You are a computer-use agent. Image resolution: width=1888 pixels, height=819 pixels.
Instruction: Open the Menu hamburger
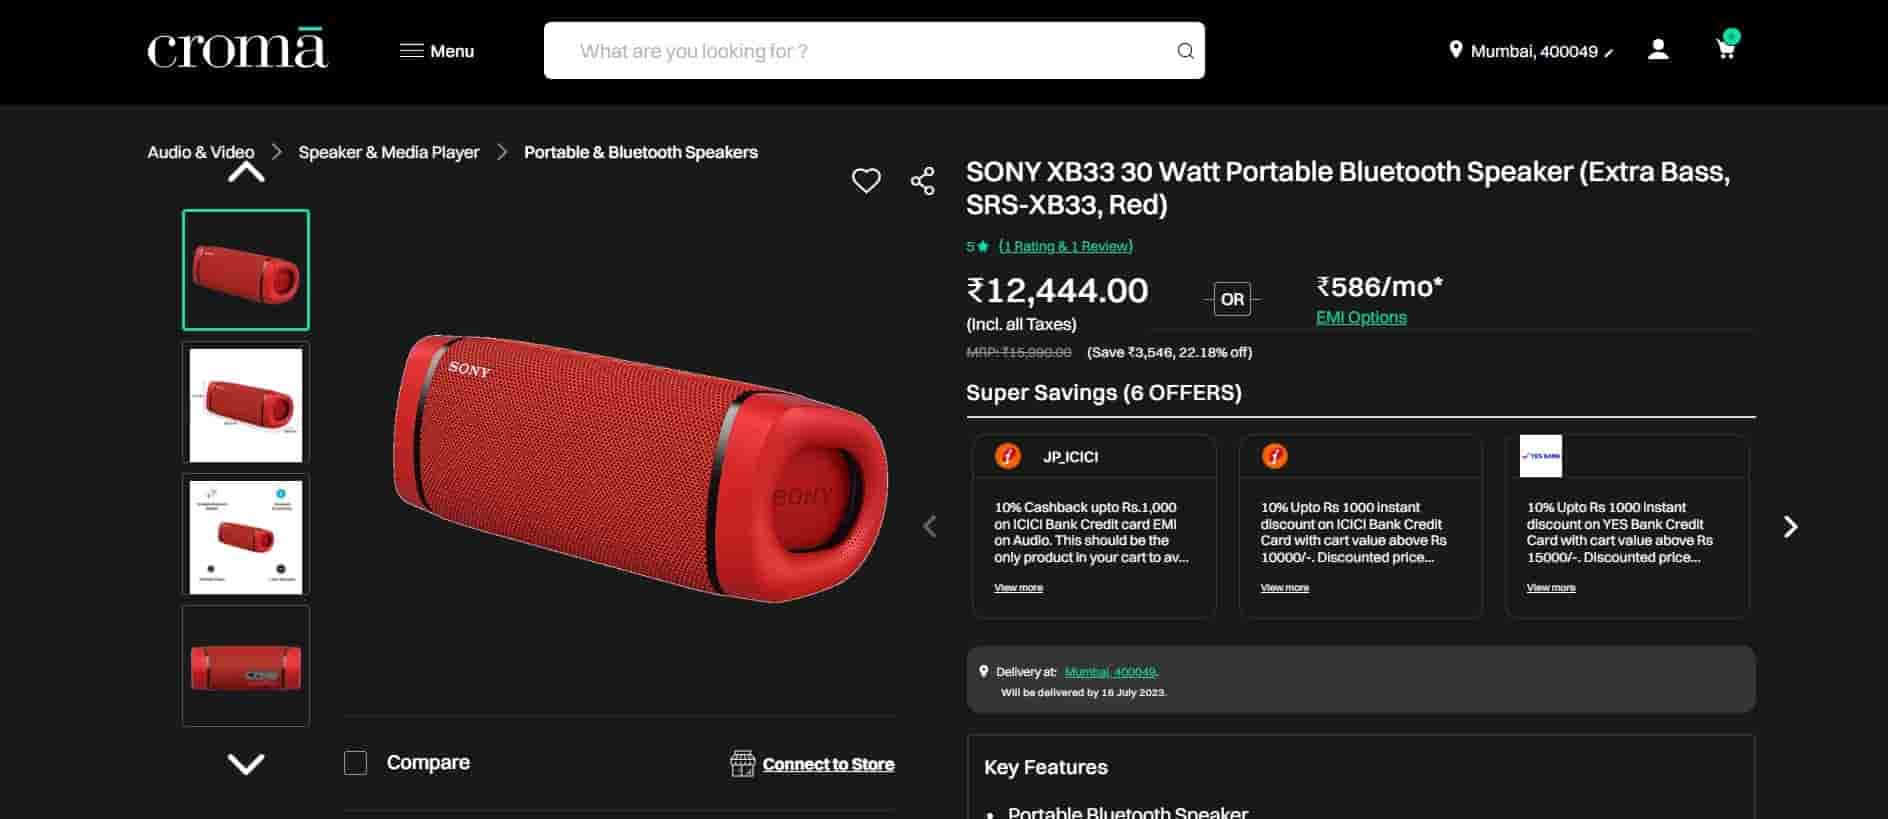pyautogui.click(x=437, y=51)
